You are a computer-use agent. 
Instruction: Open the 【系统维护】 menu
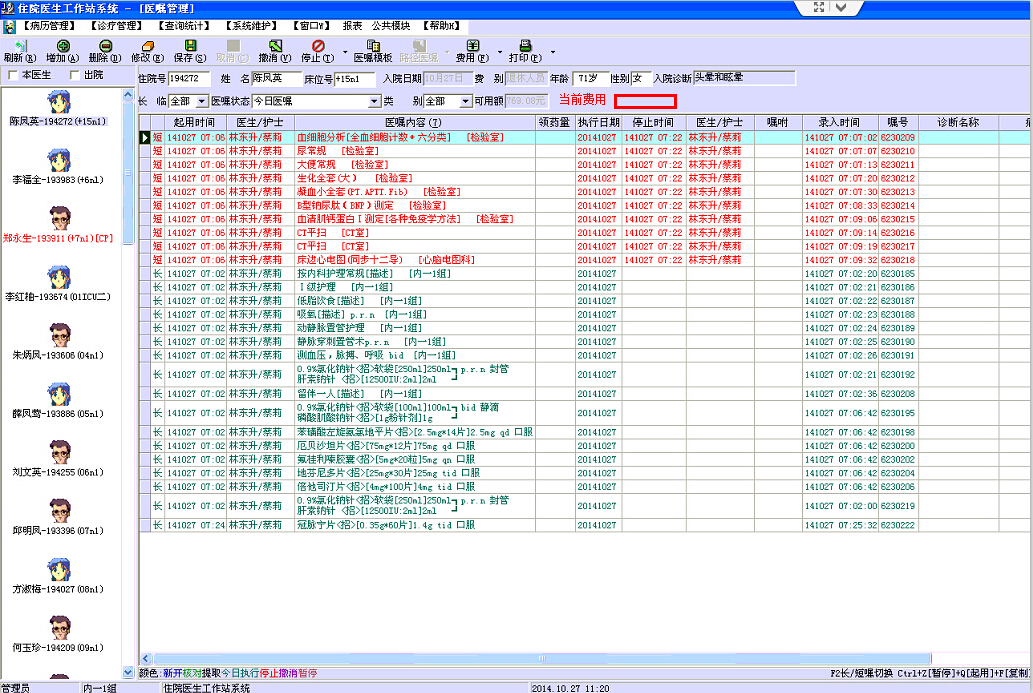pyautogui.click(x=251, y=26)
